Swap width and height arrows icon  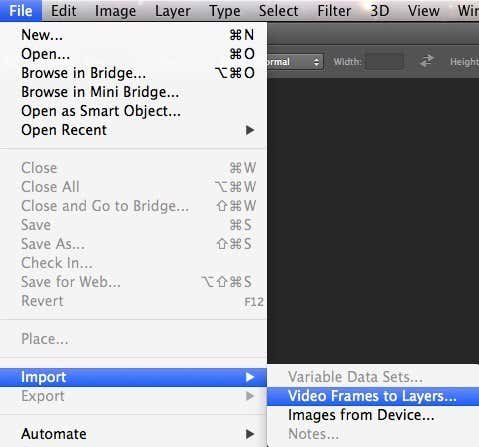coord(427,61)
